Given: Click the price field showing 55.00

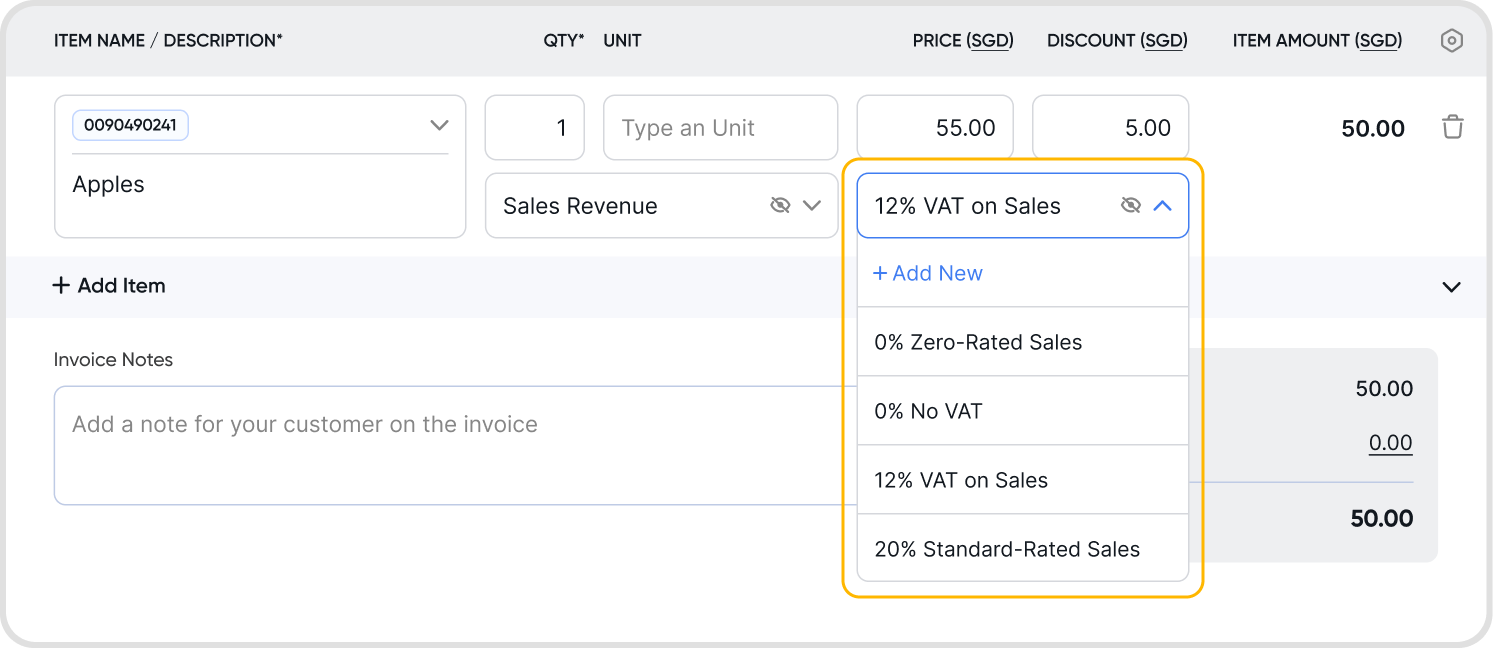Looking at the screenshot, I should coord(935,128).
